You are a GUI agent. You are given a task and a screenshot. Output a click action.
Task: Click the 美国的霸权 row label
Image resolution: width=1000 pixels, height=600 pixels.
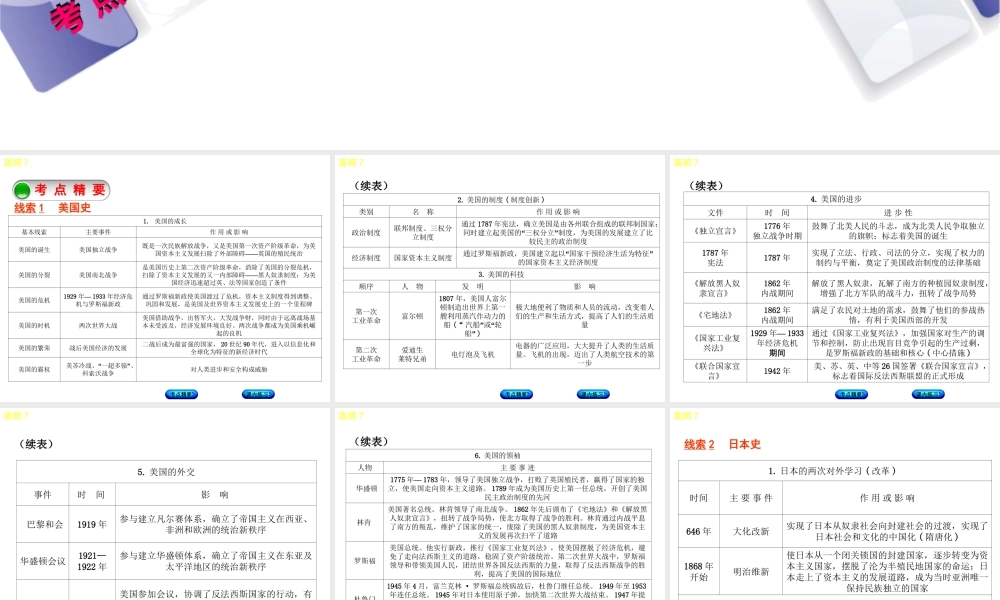click(34, 369)
